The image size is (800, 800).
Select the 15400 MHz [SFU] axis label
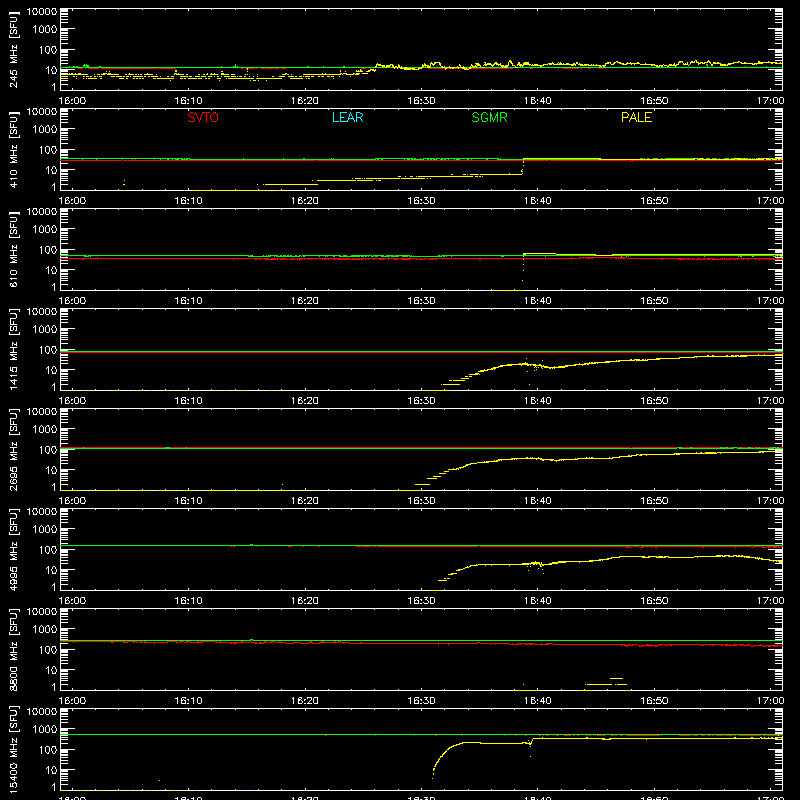click(x=14, y=750)
